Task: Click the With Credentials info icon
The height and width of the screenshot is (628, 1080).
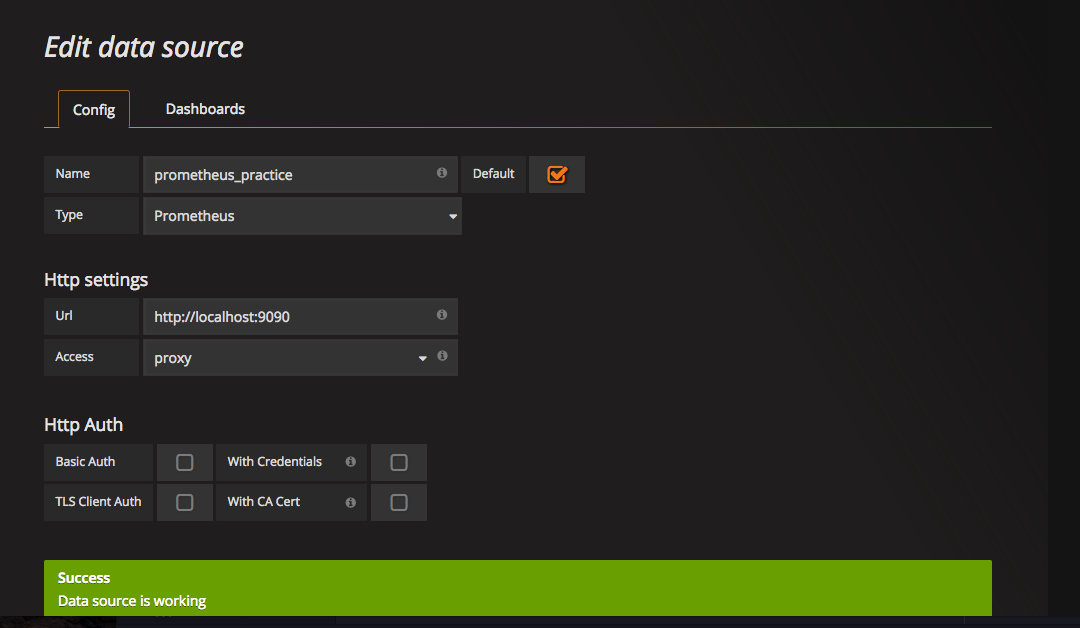Action: [350, 462]
